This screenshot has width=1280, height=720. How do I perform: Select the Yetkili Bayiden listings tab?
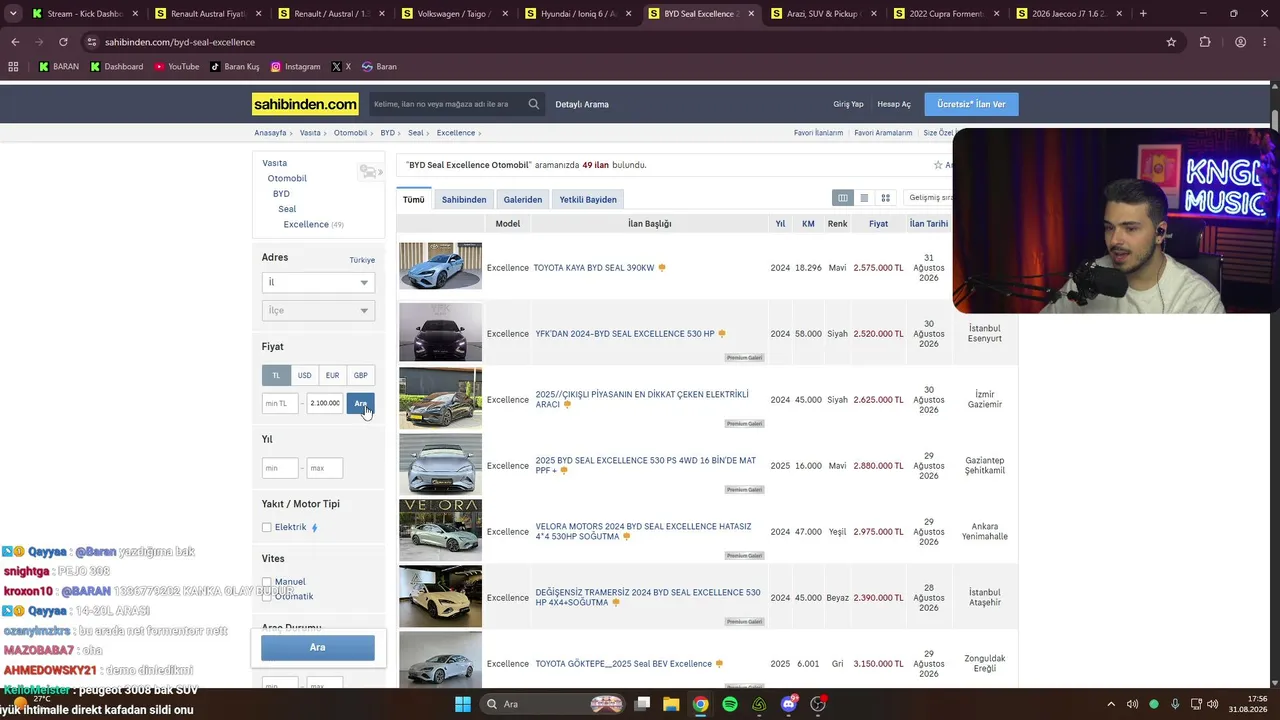coord(588,199)
